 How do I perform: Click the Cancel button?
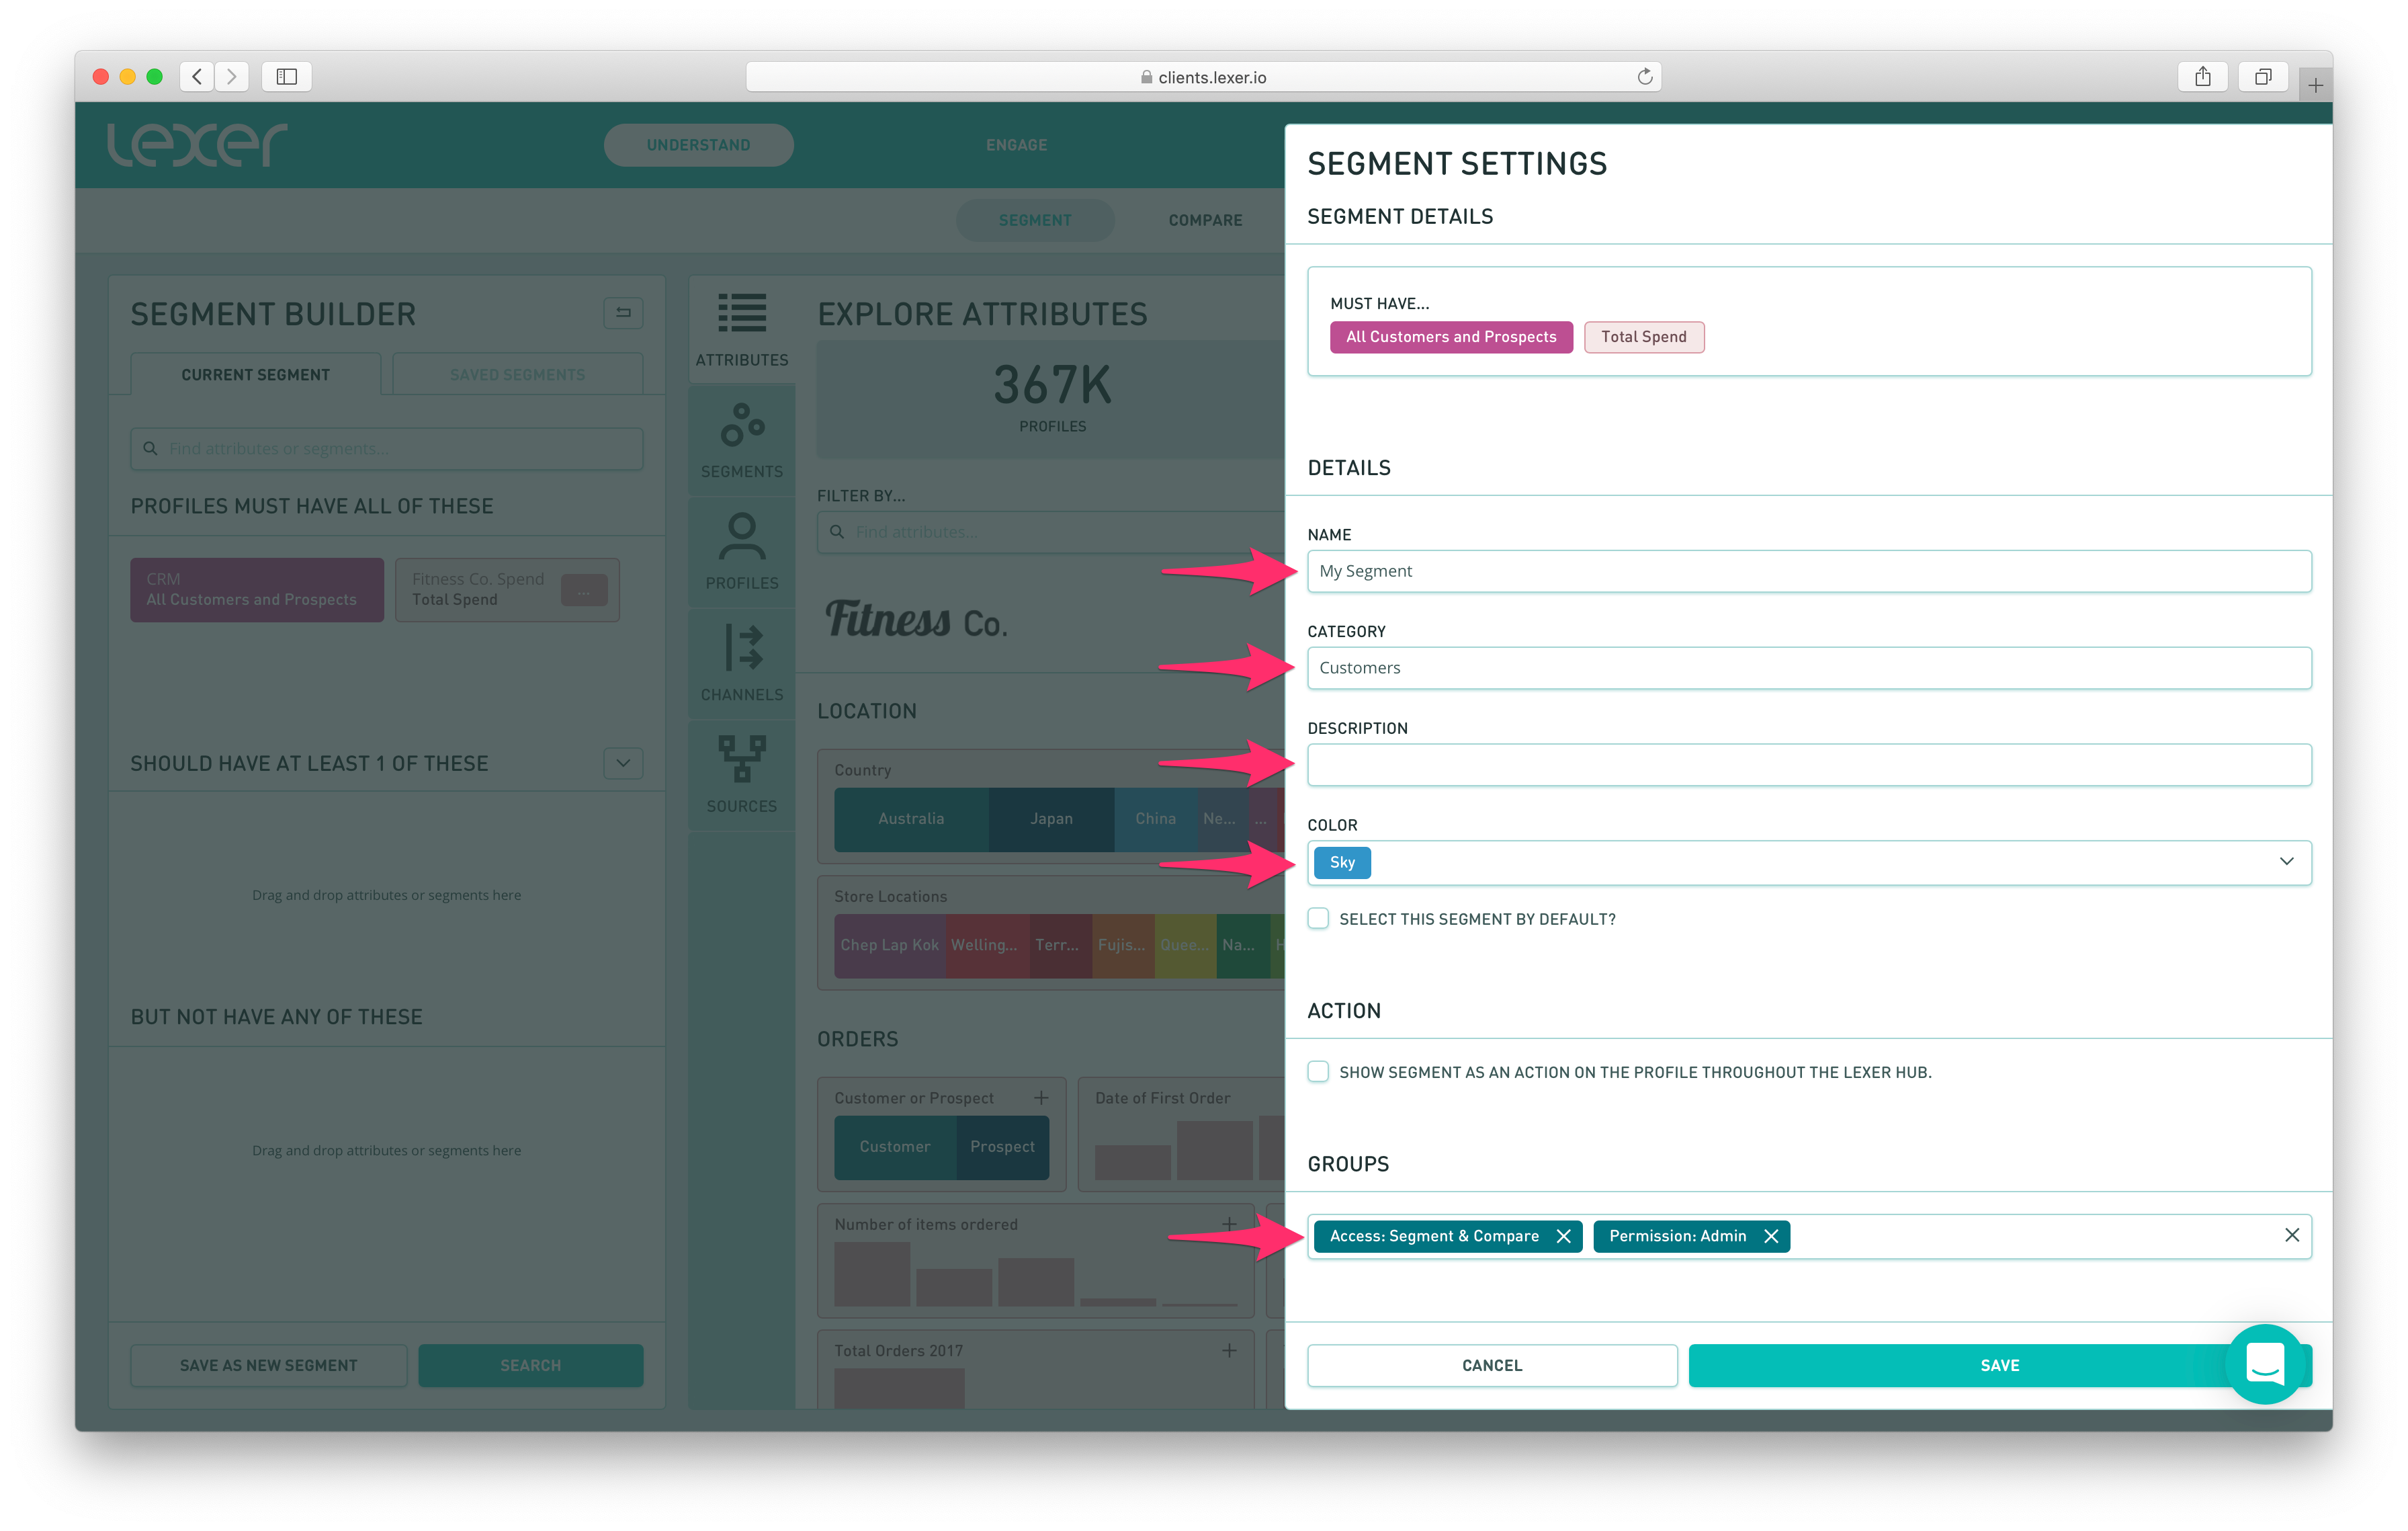[1492, 1365]
